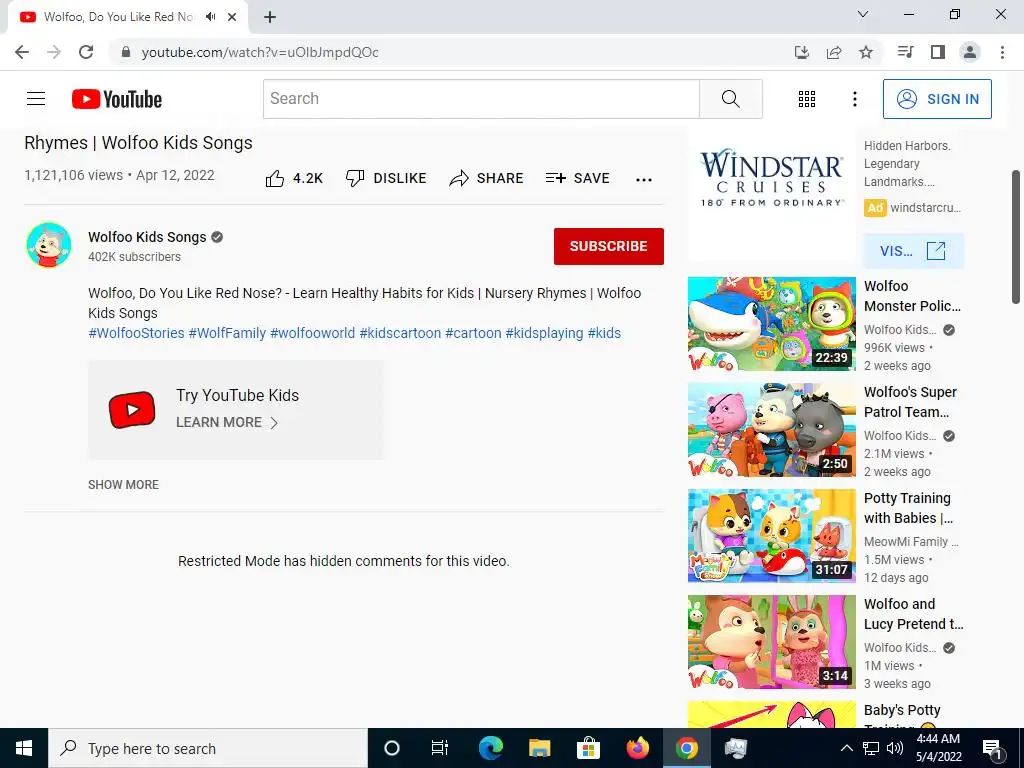Open Wolfoo and Lucy Pretend thumbnail

tap(771, 641)
